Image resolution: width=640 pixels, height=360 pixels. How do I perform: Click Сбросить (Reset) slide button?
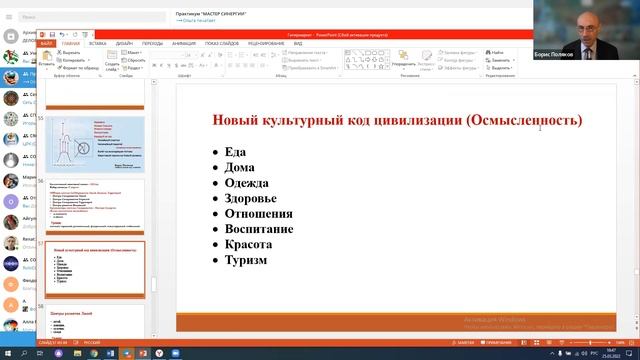coord(133,60)
